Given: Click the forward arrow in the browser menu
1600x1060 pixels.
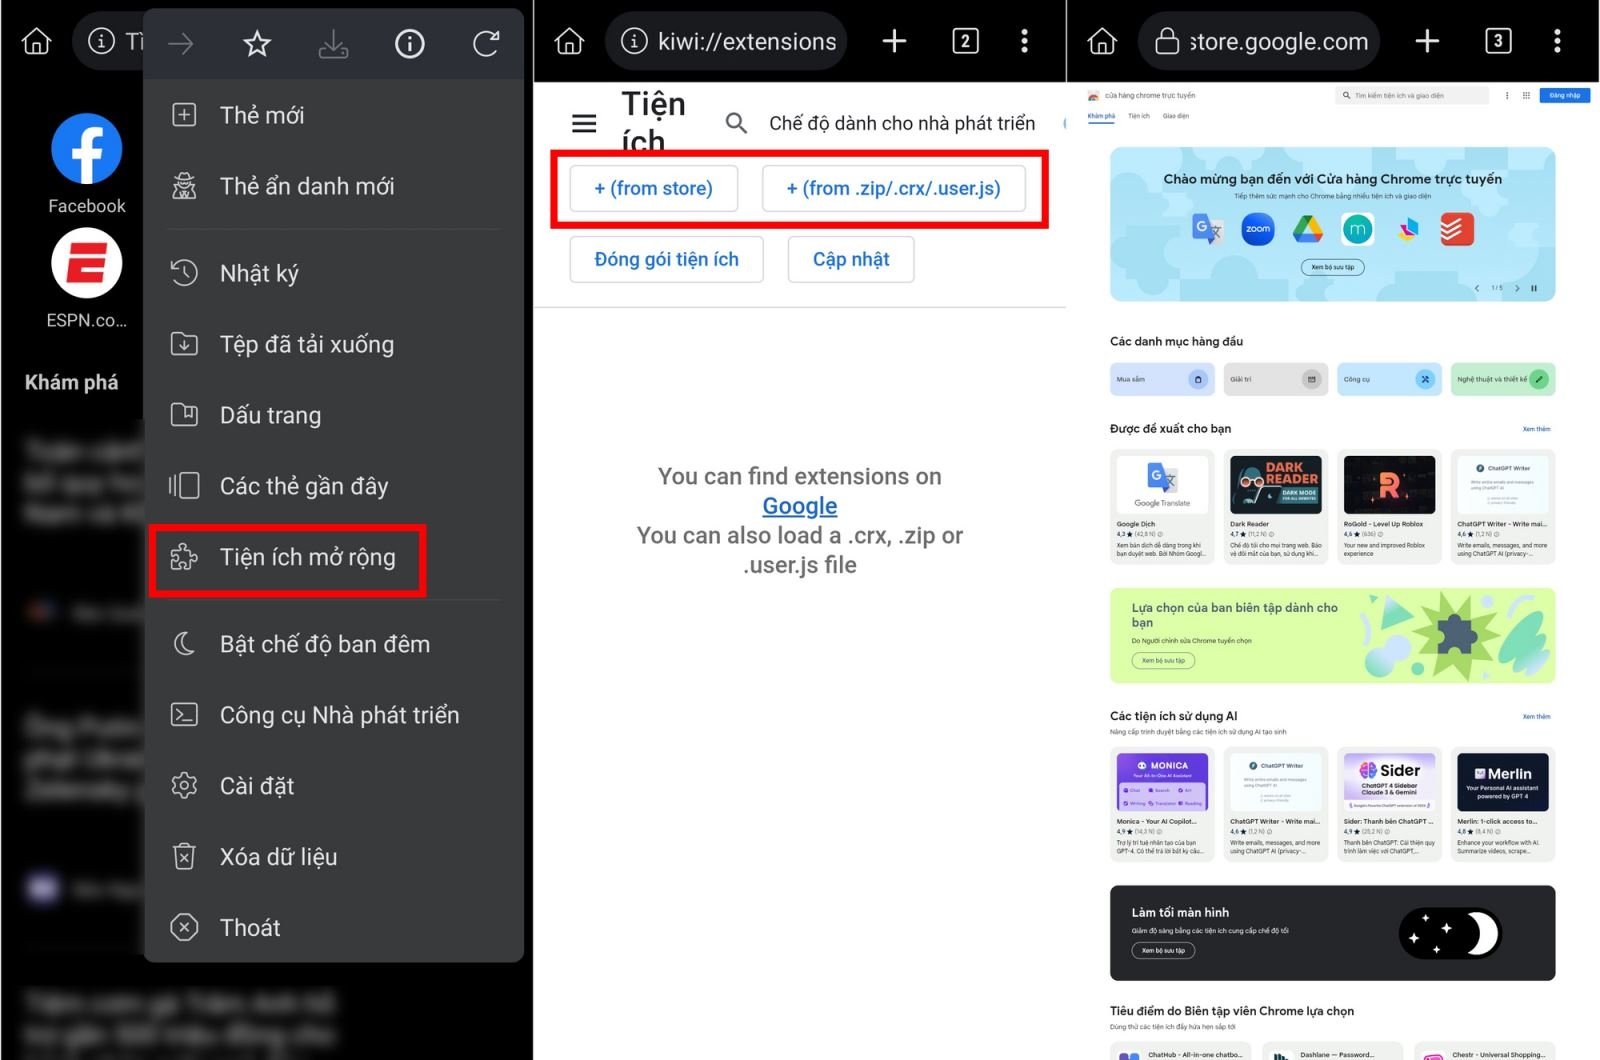Looking at the screenshot, I should click(181, 43).
